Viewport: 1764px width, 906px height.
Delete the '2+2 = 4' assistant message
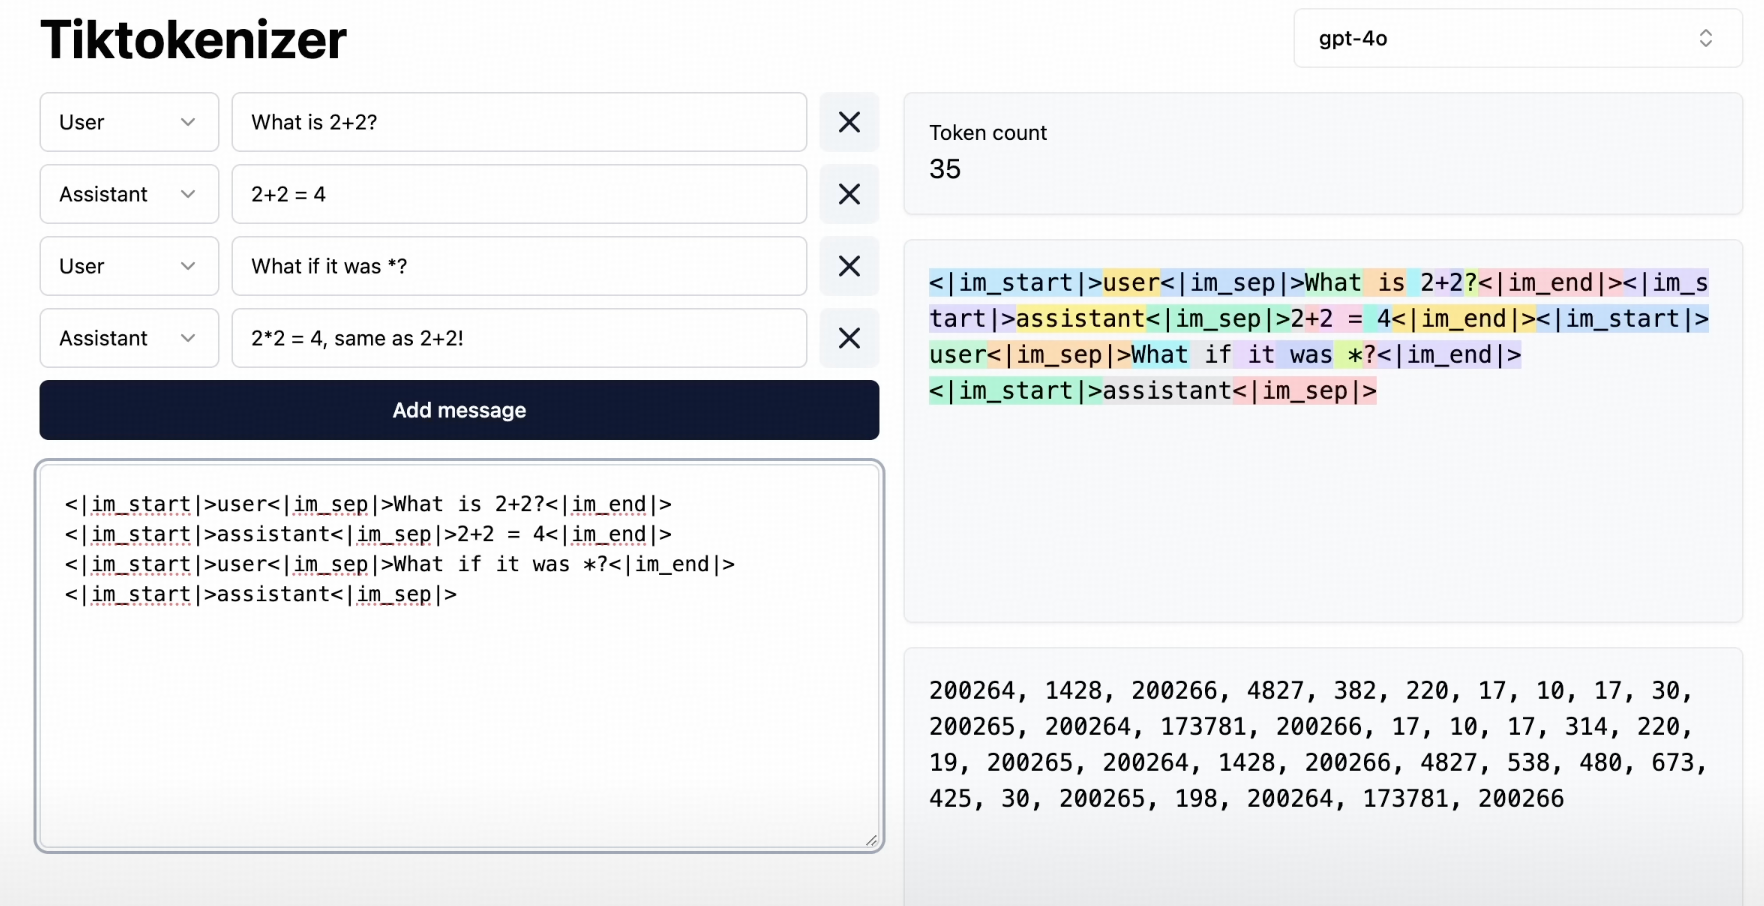coord(849,194)
